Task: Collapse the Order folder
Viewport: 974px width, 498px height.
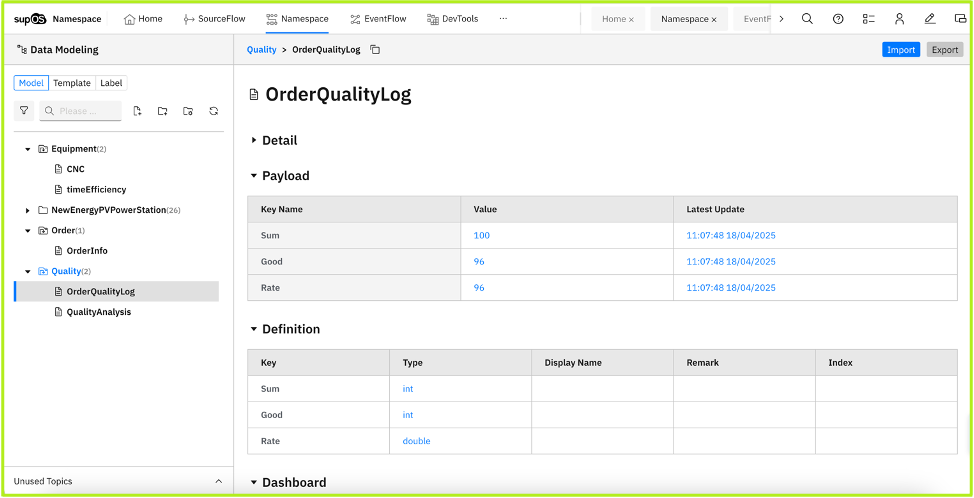Action: (x=28, y=230)
